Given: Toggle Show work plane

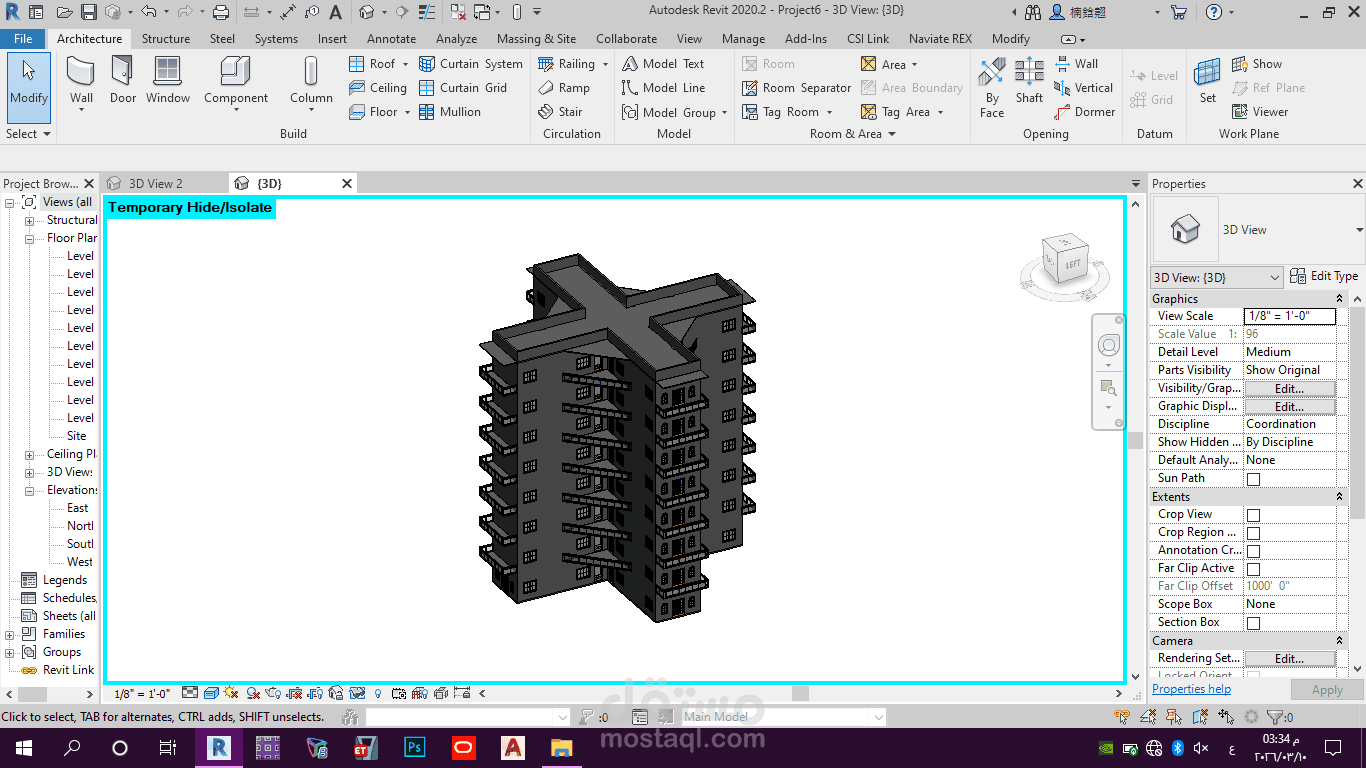Looking at the screenshot, I should tap(1256, 64).
